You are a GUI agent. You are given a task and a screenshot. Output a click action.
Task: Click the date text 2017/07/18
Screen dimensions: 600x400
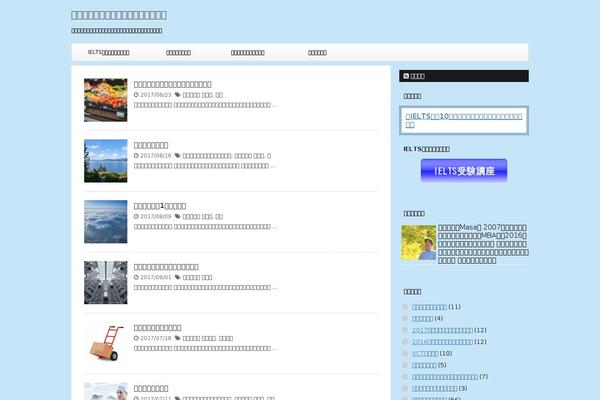156,338
